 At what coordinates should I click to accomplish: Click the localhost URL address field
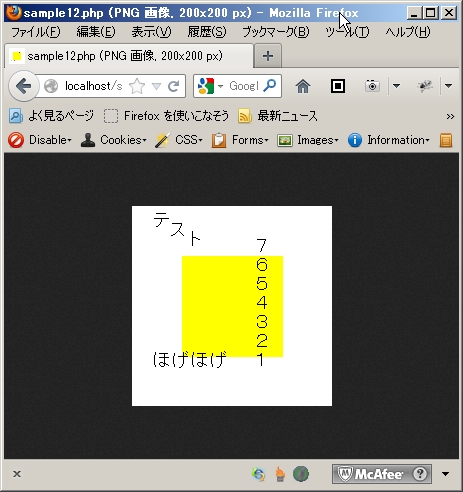click(93, 86)
